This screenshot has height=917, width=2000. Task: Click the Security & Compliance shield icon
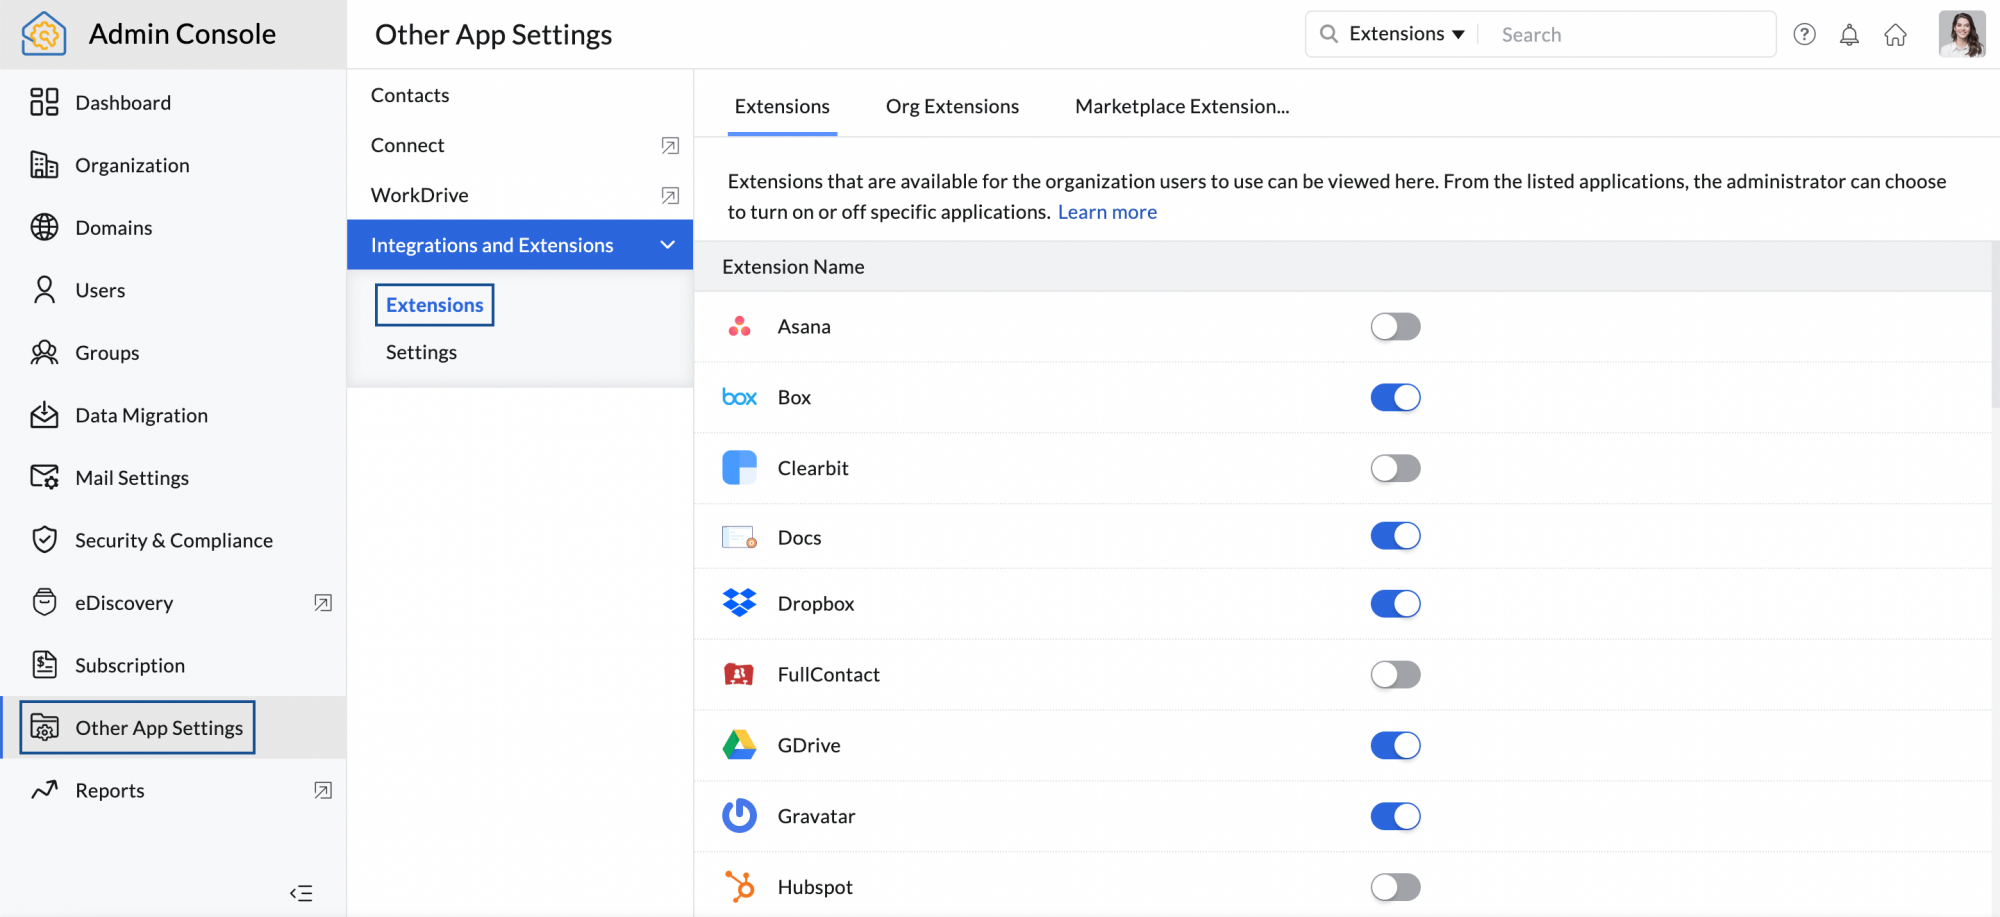click(x=45, y=539)
